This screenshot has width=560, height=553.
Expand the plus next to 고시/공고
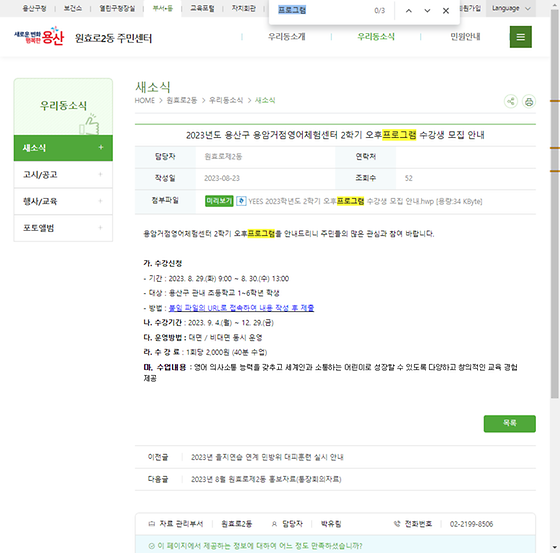click(100, 174)
